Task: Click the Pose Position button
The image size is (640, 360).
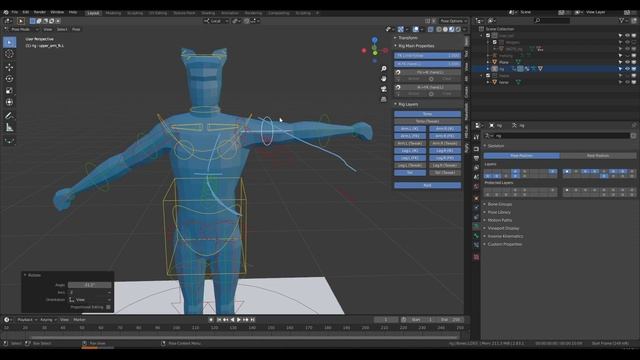Action: pos(522,156)
